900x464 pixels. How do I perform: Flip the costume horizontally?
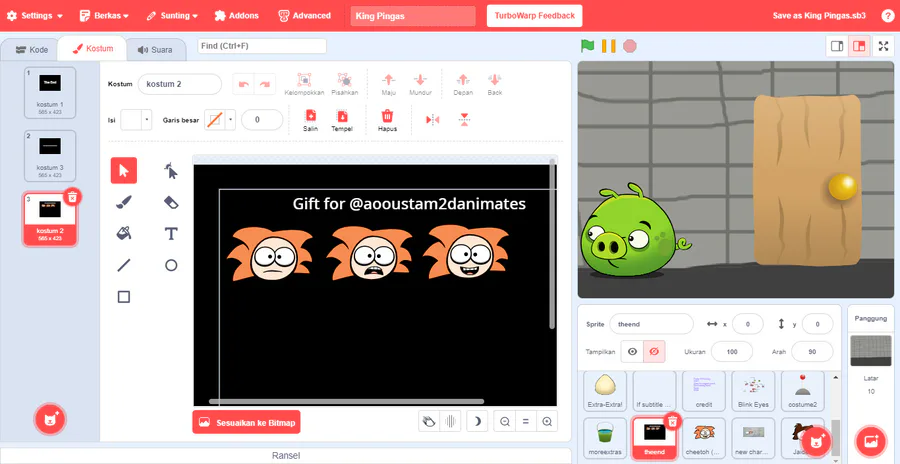coord(432,119)
